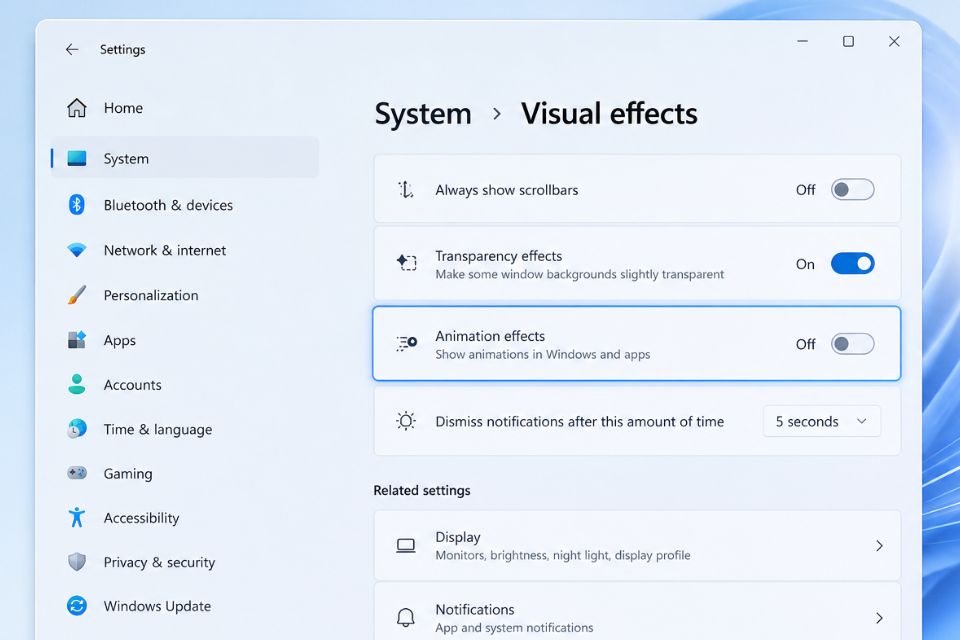
Task: Maximize the Settings window
Action: (848, 41)
